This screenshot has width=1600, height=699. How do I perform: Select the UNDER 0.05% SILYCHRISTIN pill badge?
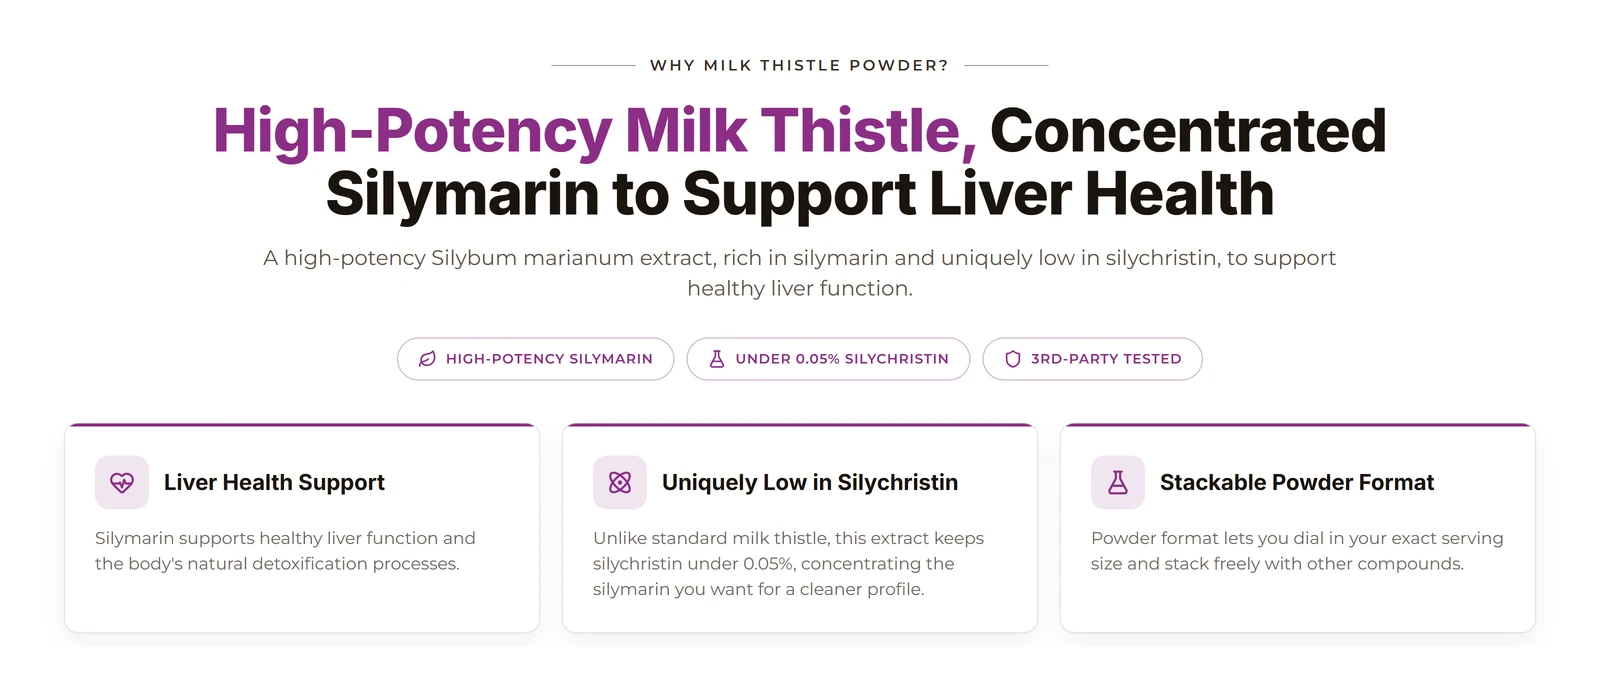[x=828, y=359]
